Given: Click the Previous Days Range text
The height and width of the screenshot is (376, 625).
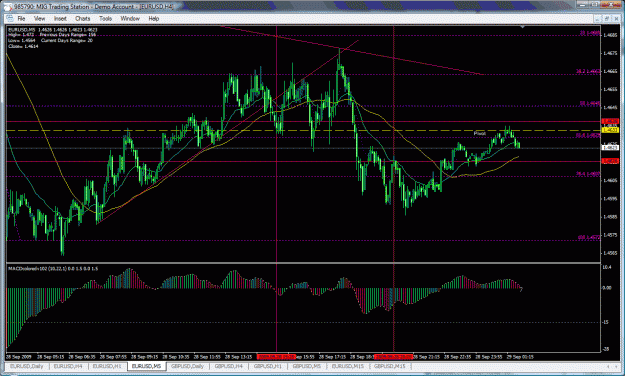Looking at the screenshot, I should pyautogui.click(x=68, y=35).
